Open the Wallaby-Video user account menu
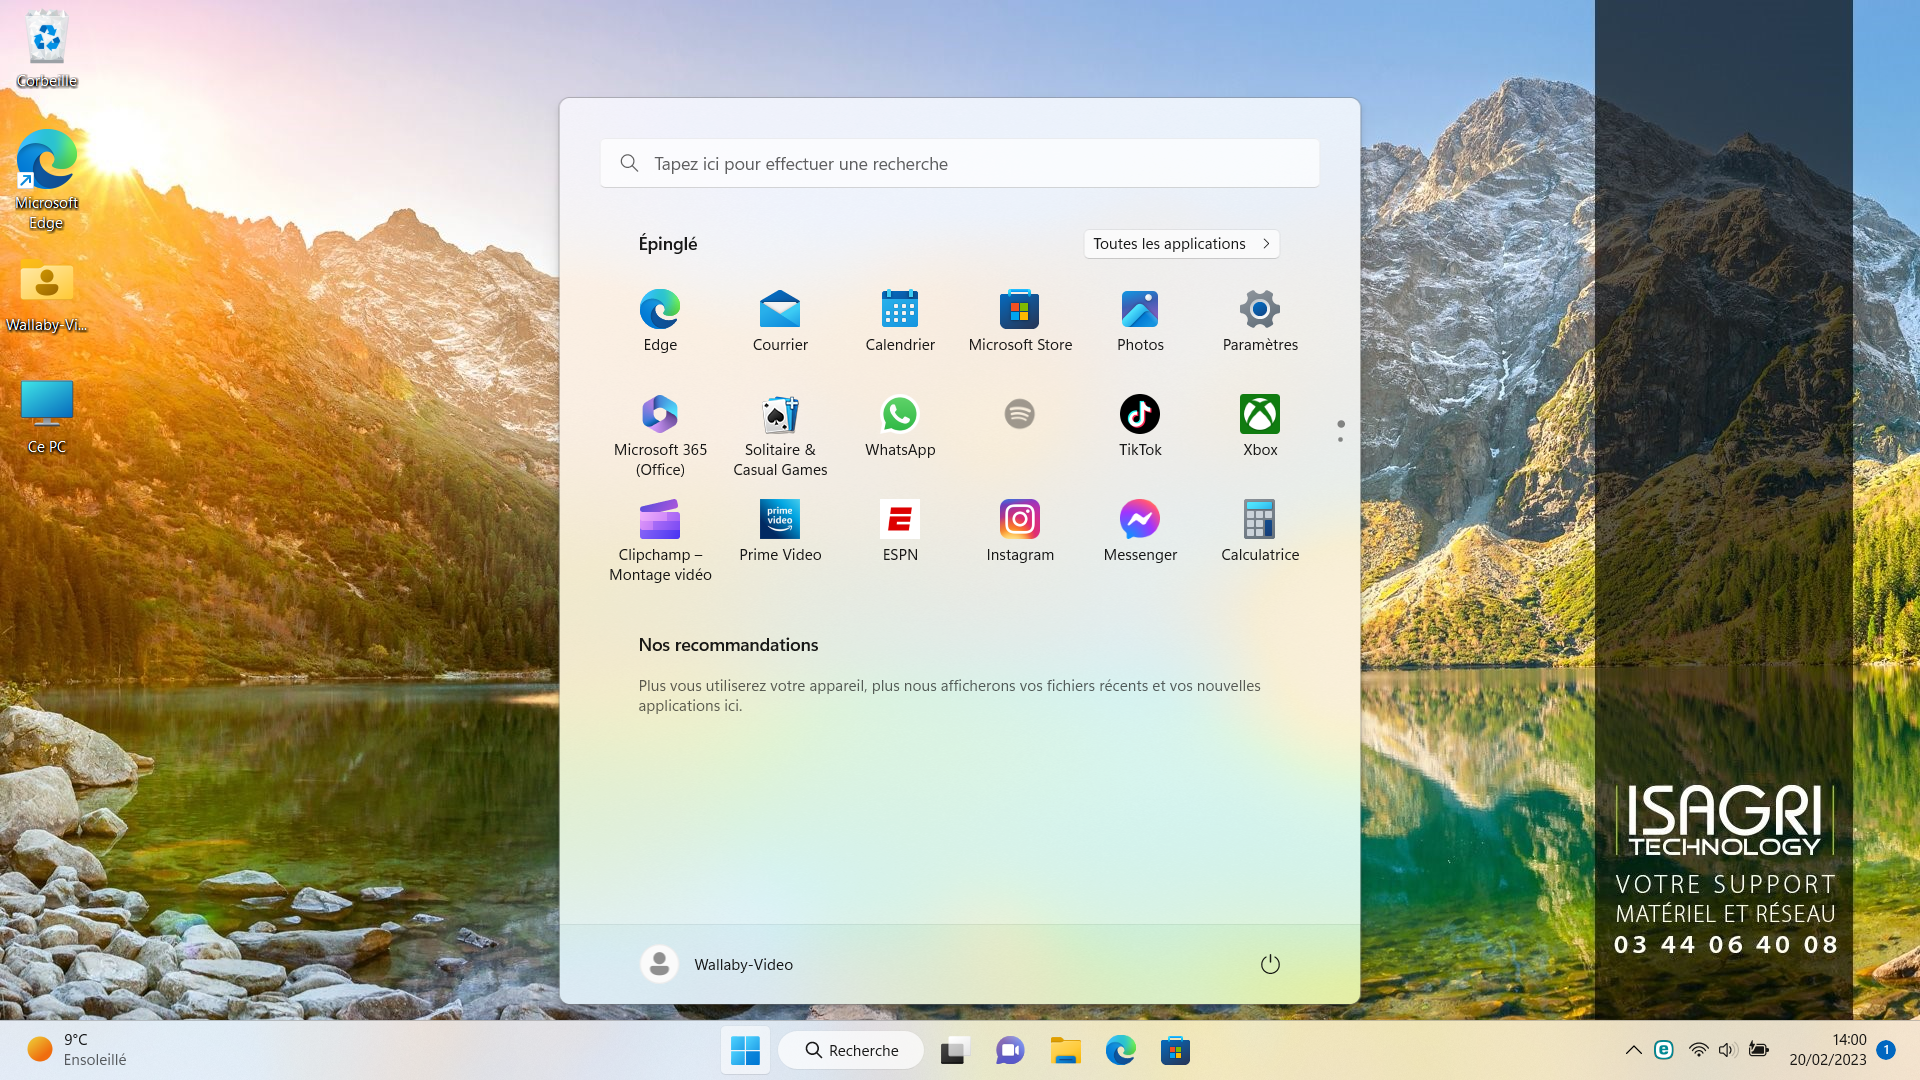 (717, 964)
